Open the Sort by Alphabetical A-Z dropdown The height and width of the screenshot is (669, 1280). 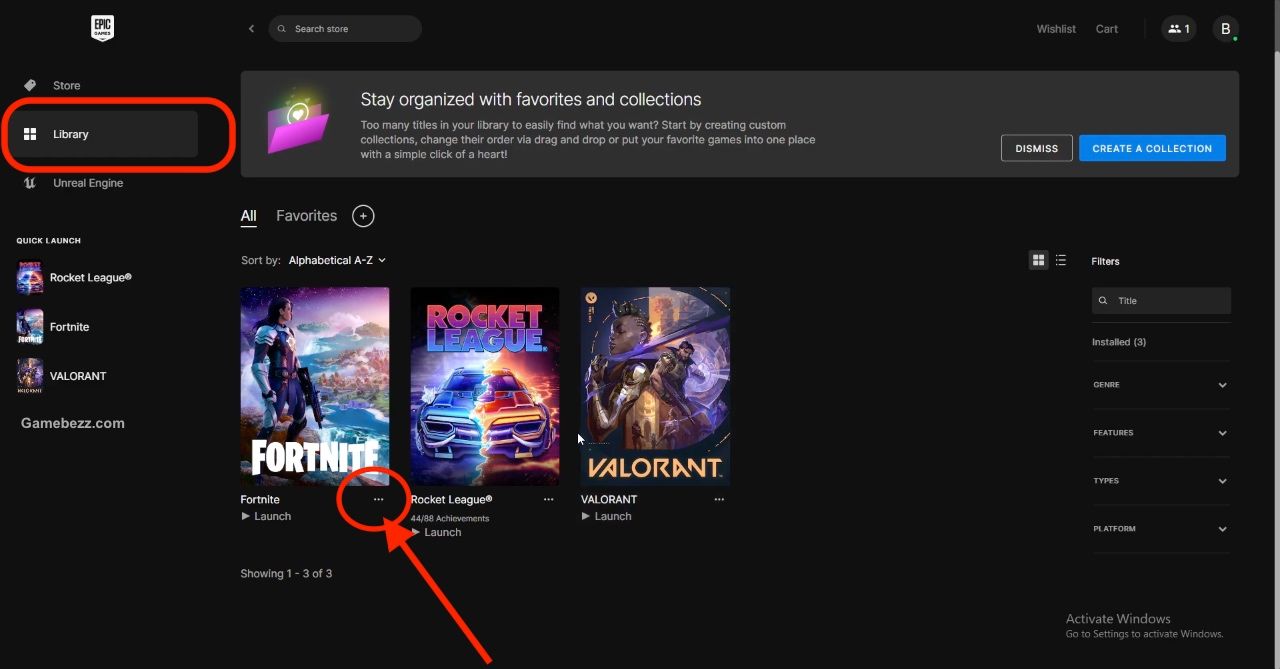click(337, 260)
